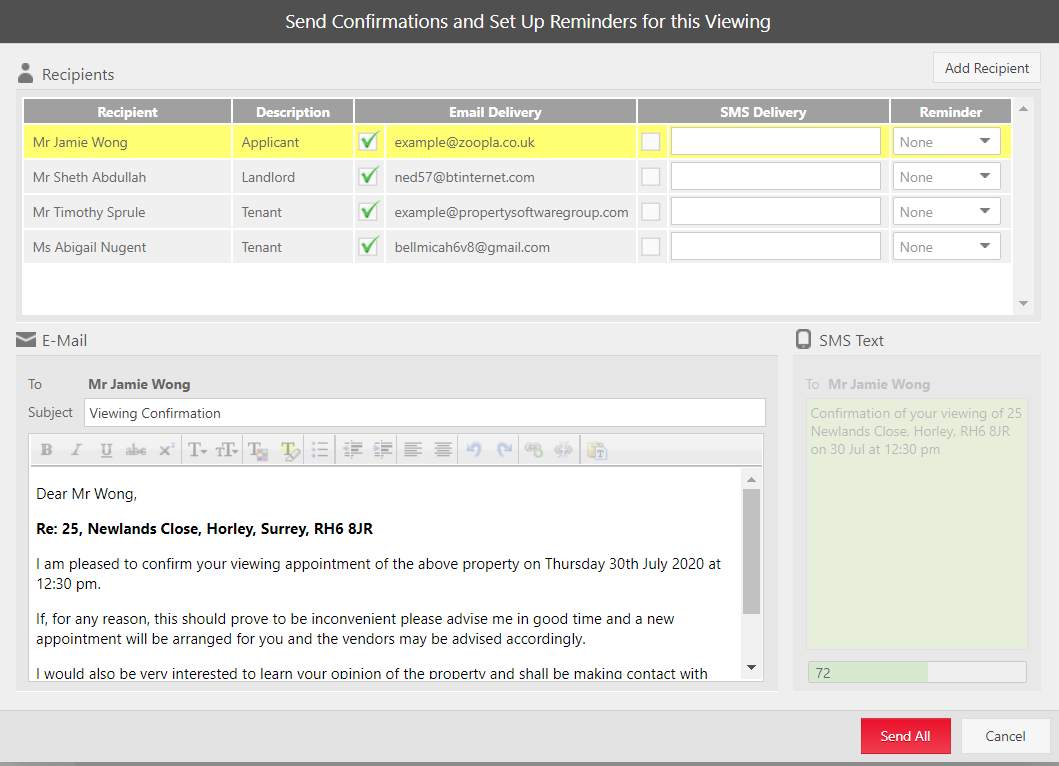The width and height of the screenshot is (1059, 766).
Task: Uncheck email delivery for Mr Sheth Abdullah
Action: 369,177
